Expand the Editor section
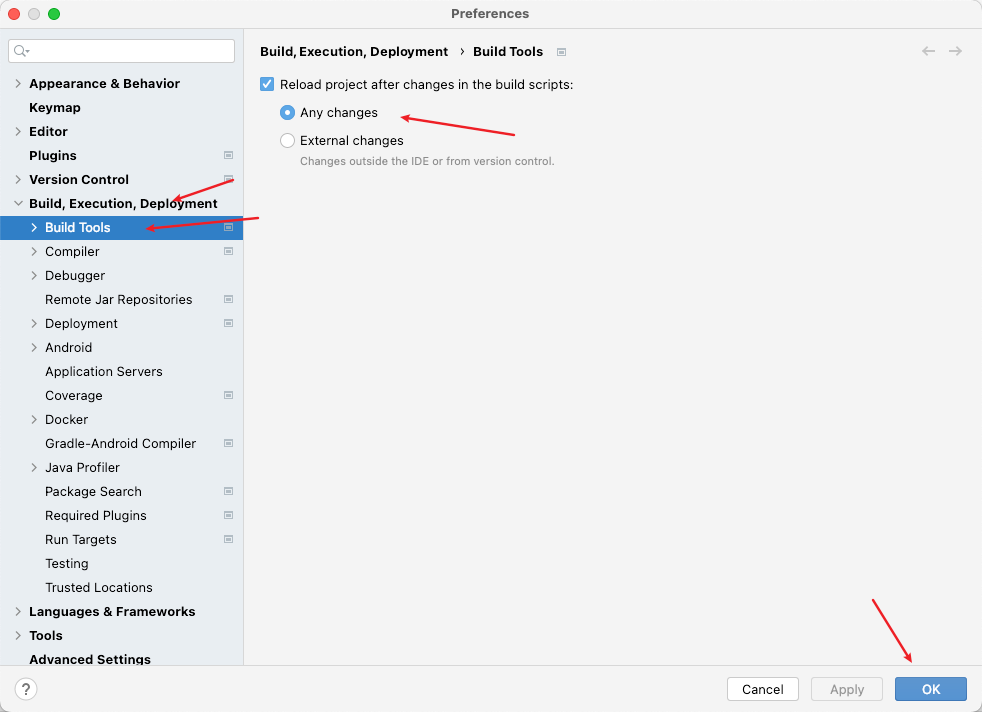 tap(18, 132)
